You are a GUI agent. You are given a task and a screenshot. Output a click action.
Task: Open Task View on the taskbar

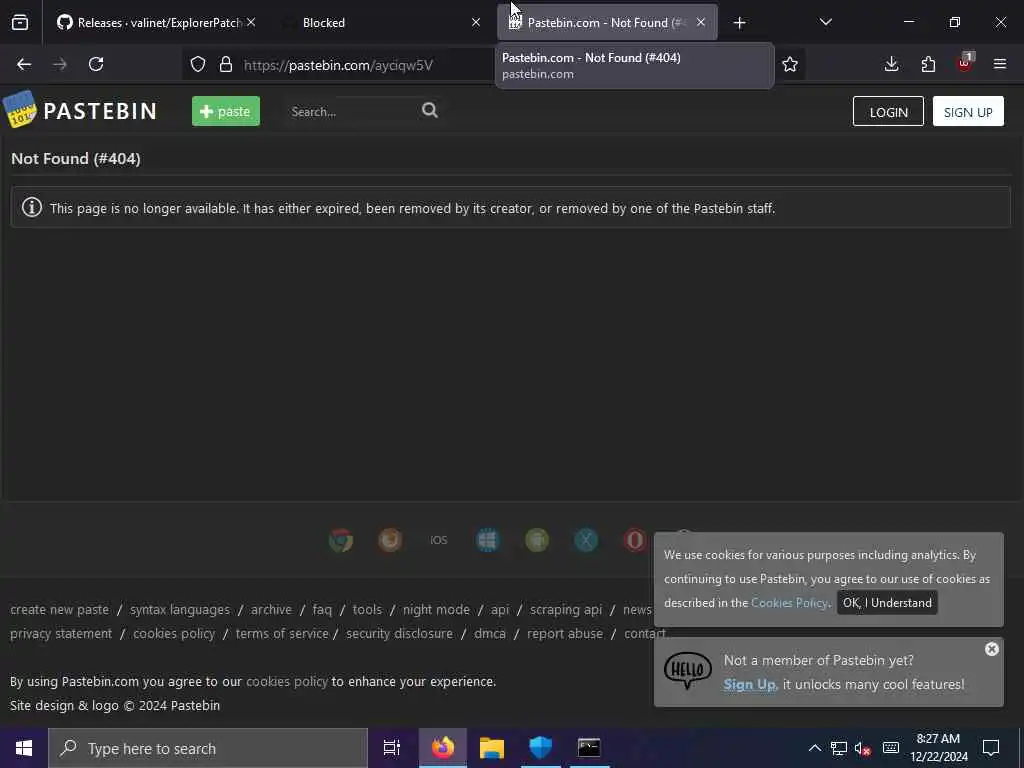point(392,748)
